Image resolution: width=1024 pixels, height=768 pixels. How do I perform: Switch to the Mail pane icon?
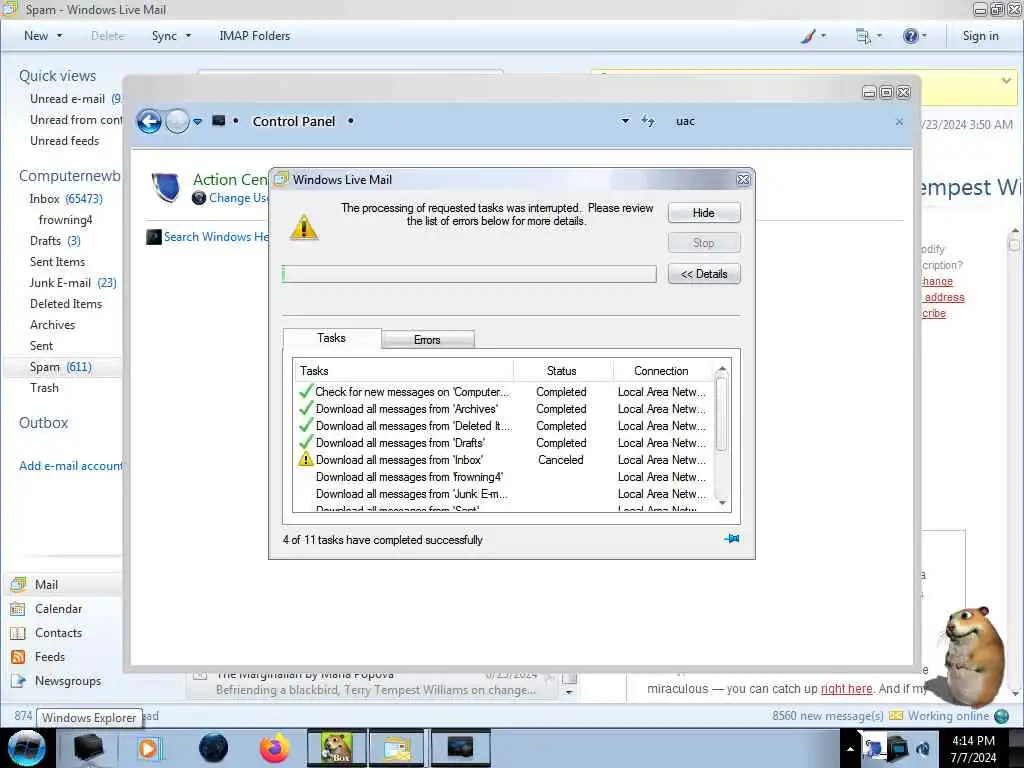coord(18,584)
